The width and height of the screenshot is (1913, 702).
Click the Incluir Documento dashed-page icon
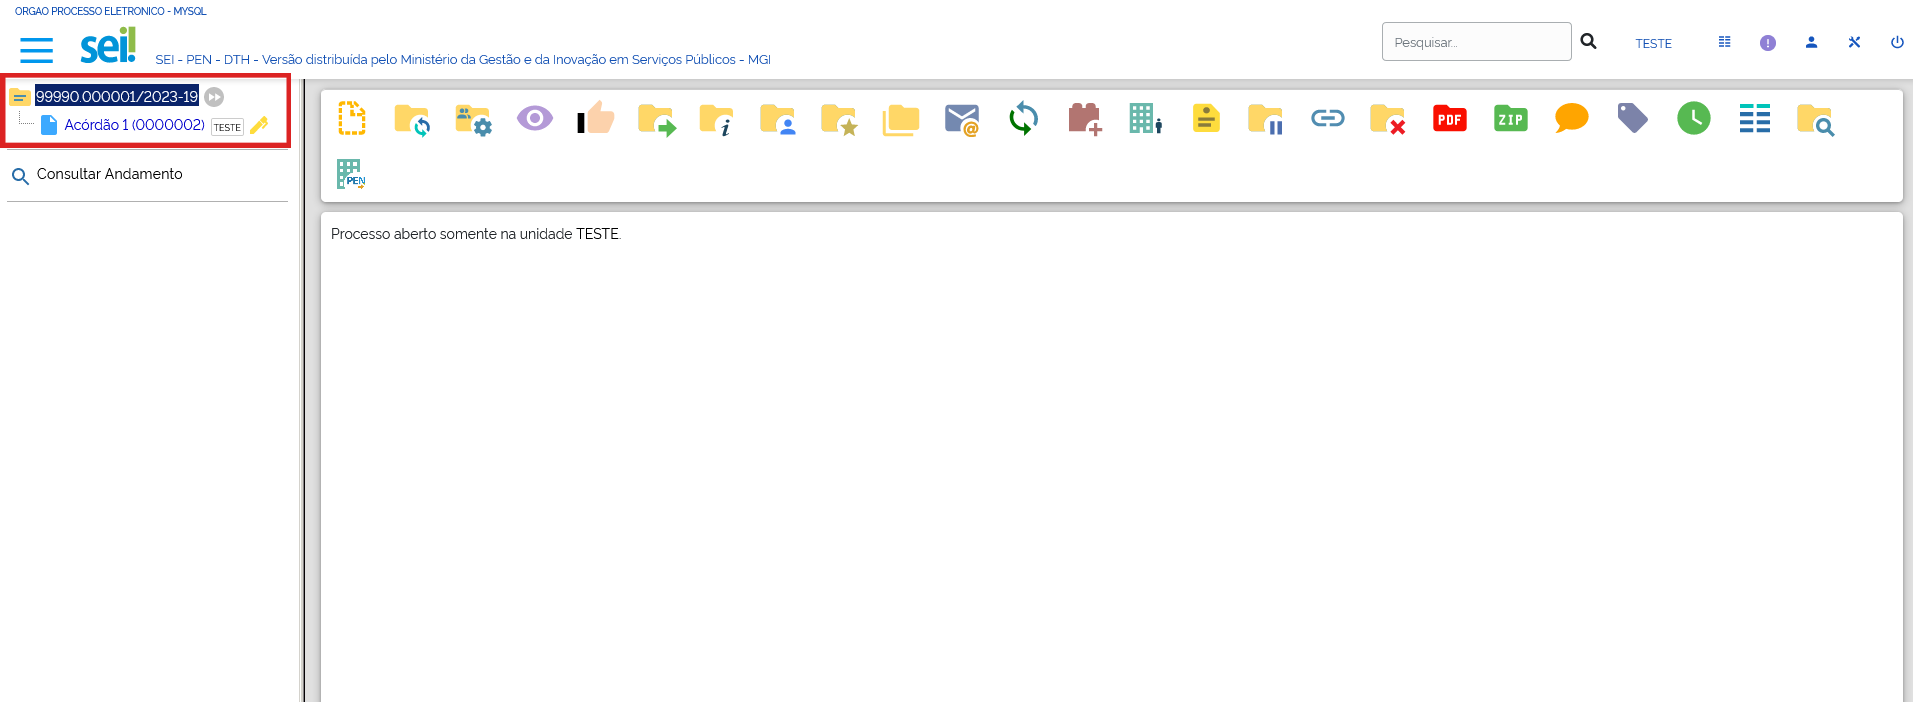tap(352, 118)
